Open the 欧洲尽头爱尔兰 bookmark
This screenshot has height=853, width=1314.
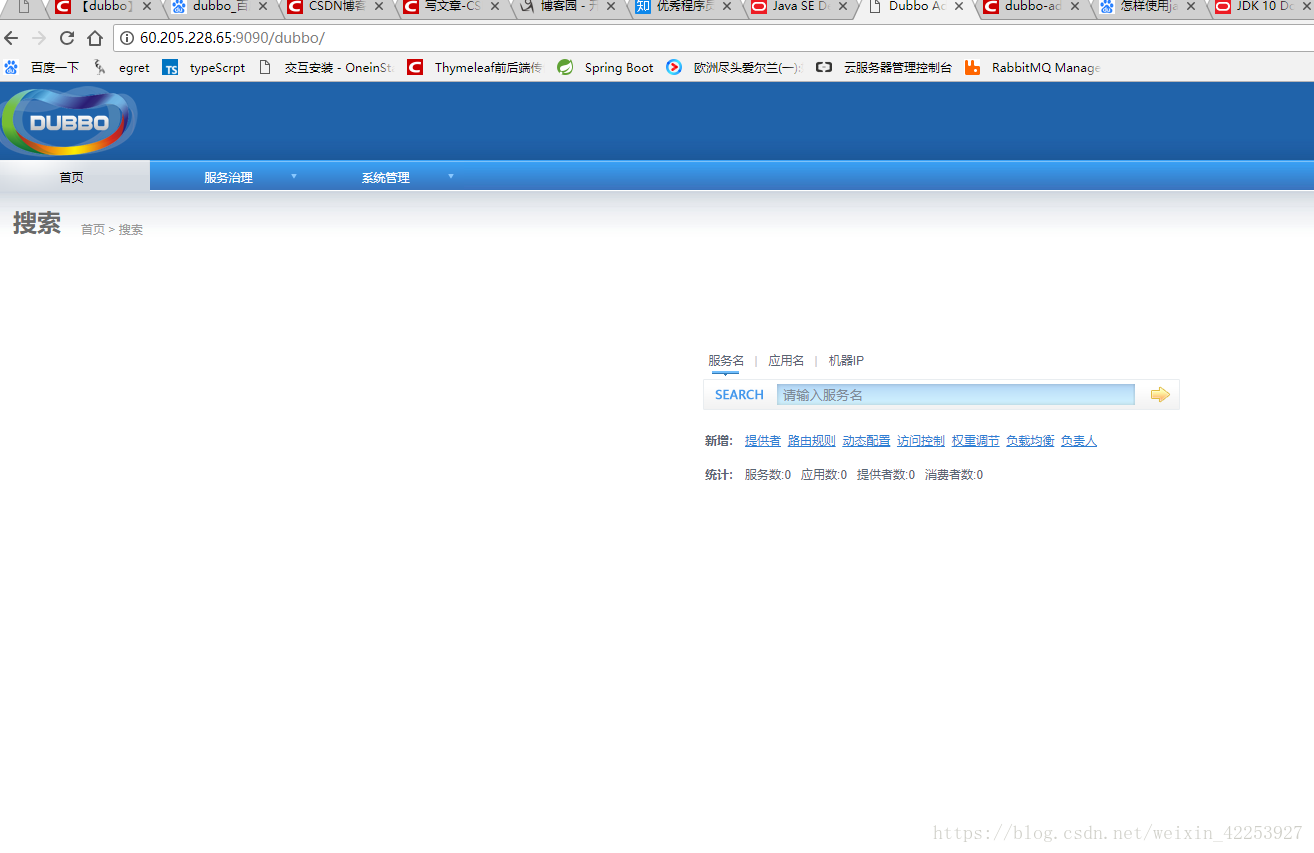[735, 68]
